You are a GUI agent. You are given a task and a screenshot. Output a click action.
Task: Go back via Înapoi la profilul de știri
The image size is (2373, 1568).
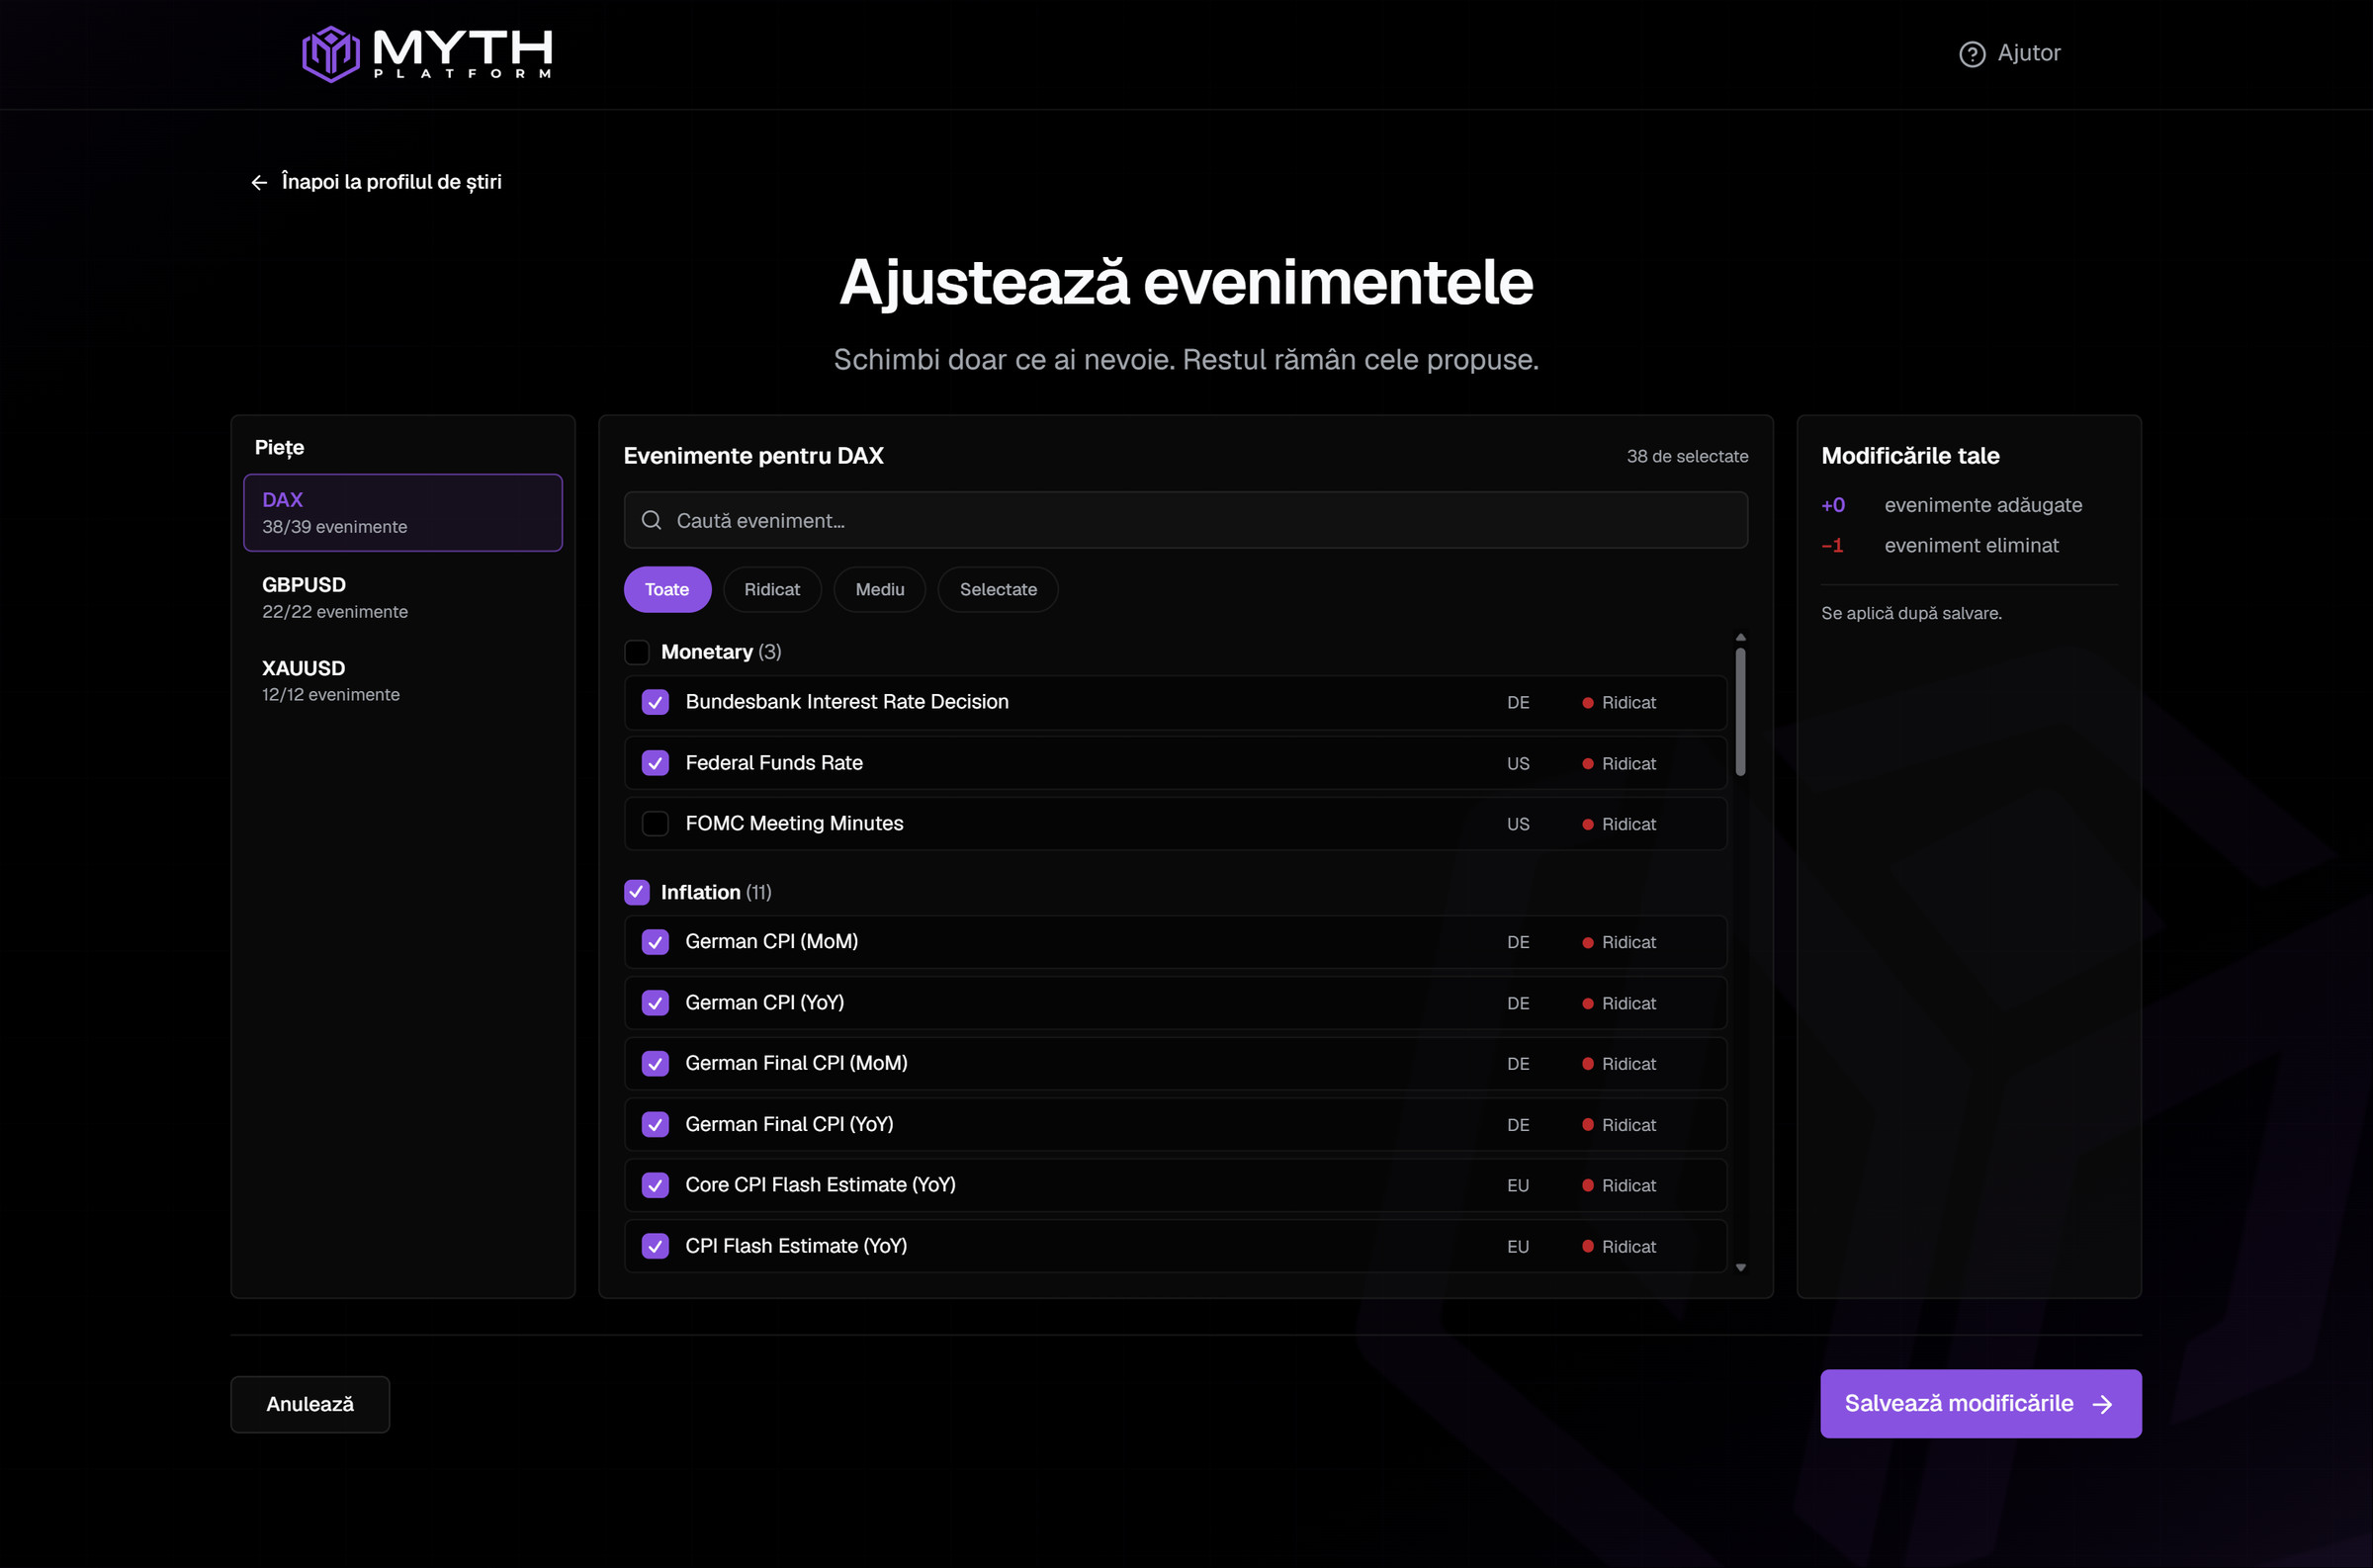tap(376, 182)
